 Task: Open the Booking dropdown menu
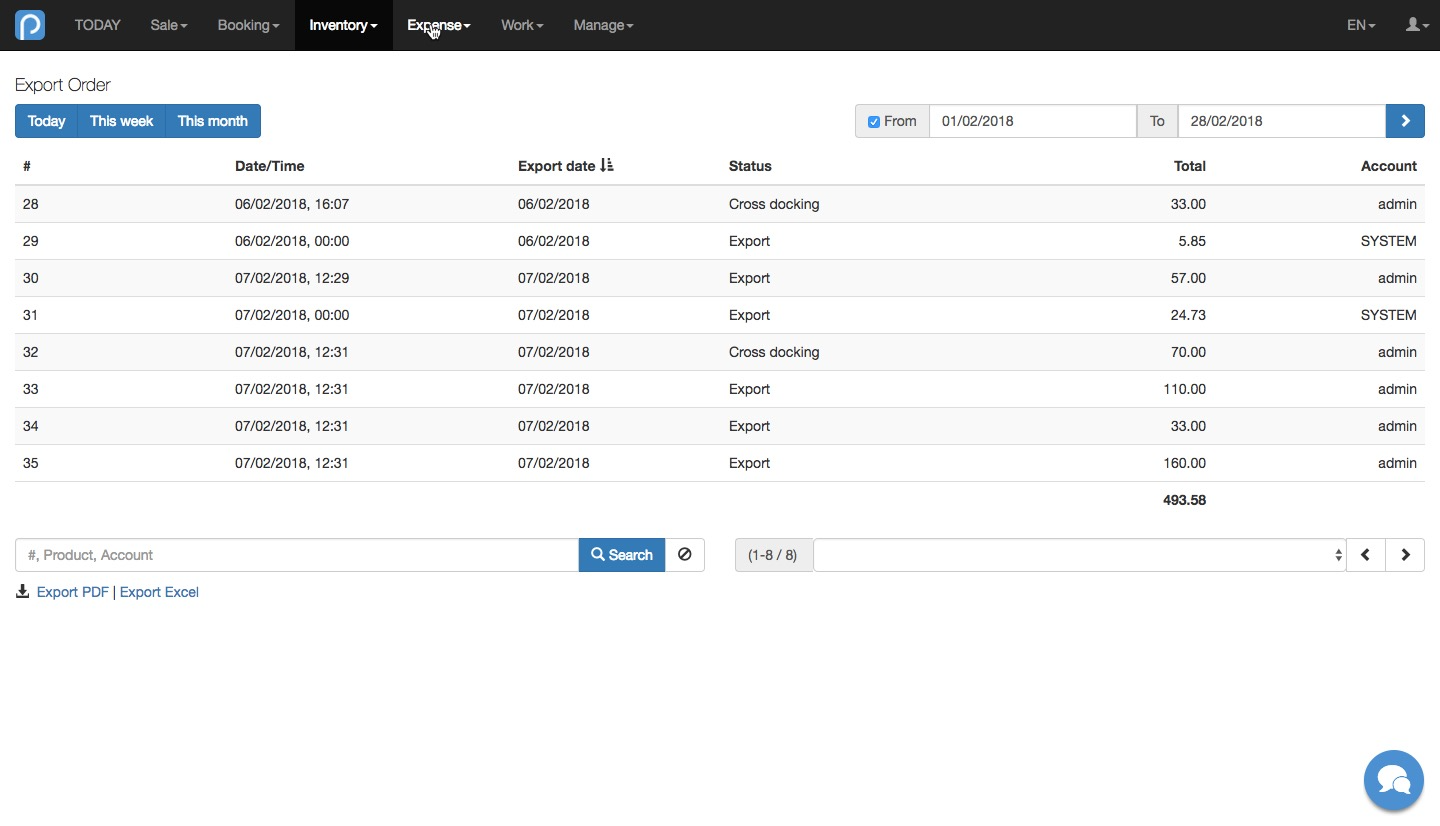click(x=248, y=25)
